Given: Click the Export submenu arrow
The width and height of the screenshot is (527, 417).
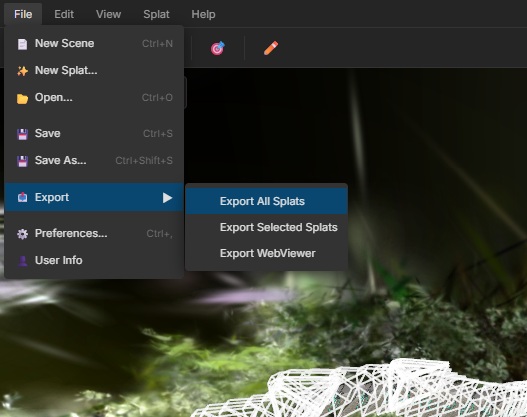Looking at the screenshot, I should coord(167,198).
